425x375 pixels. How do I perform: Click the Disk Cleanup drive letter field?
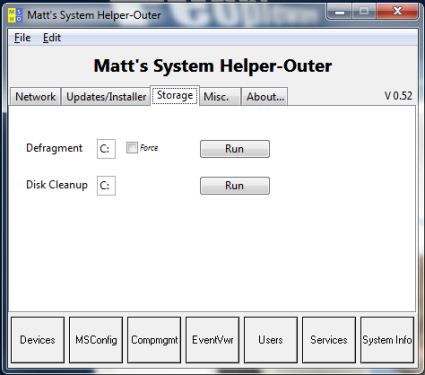tap(106, 186)
